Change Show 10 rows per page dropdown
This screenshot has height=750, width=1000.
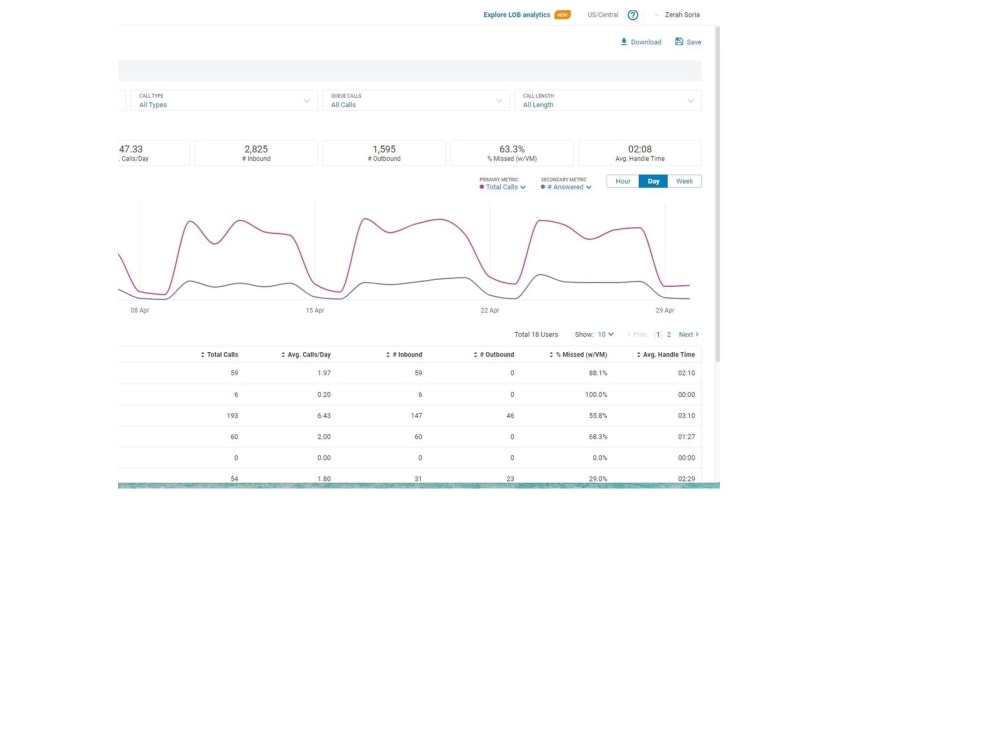tap(605, 334)
